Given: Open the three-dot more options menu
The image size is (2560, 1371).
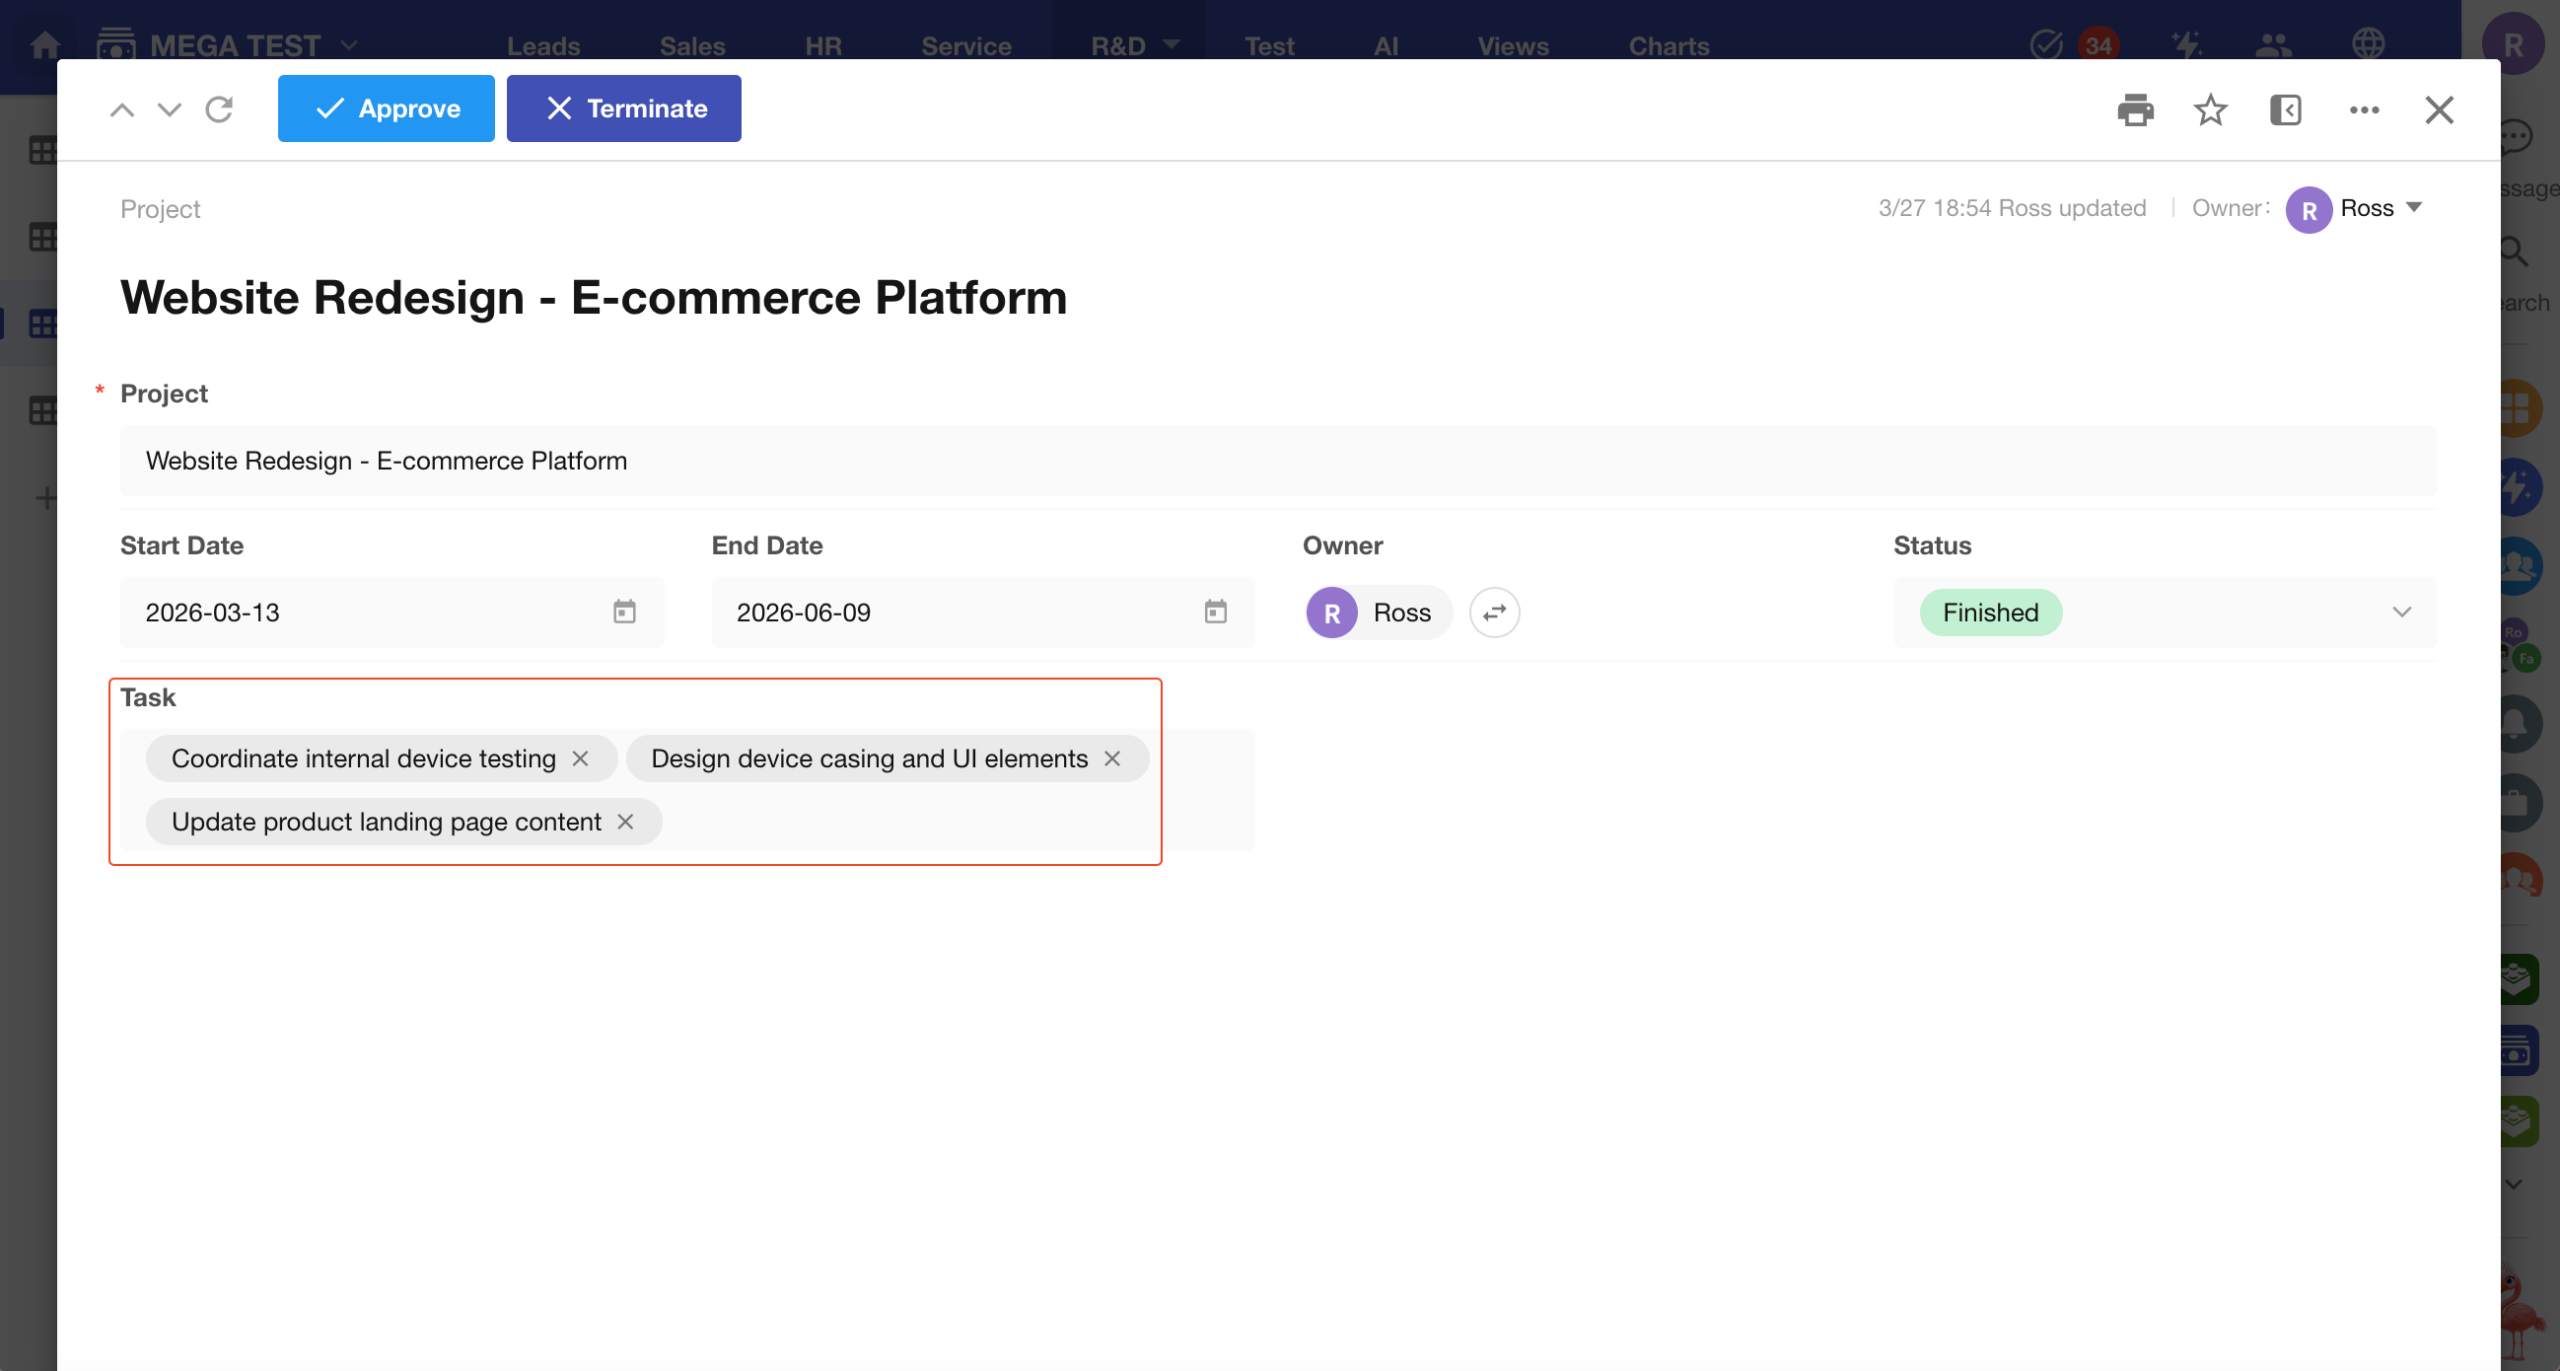Looking at the screenshot, I should 2364,110.
